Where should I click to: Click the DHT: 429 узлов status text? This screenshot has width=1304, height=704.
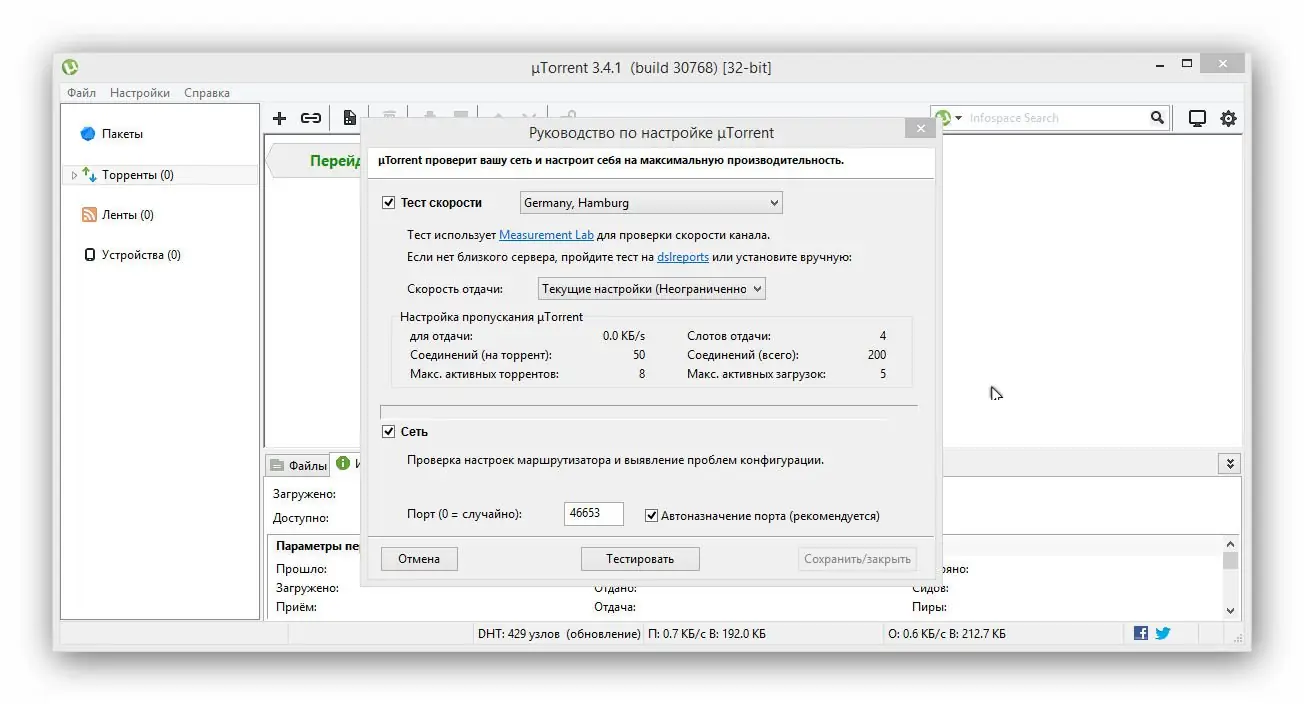[x=559, y=634]
